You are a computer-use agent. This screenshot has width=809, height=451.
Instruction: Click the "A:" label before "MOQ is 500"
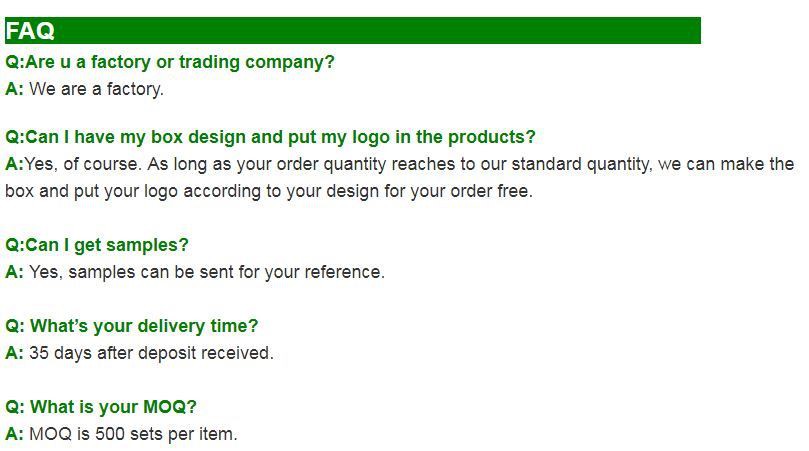14,434
